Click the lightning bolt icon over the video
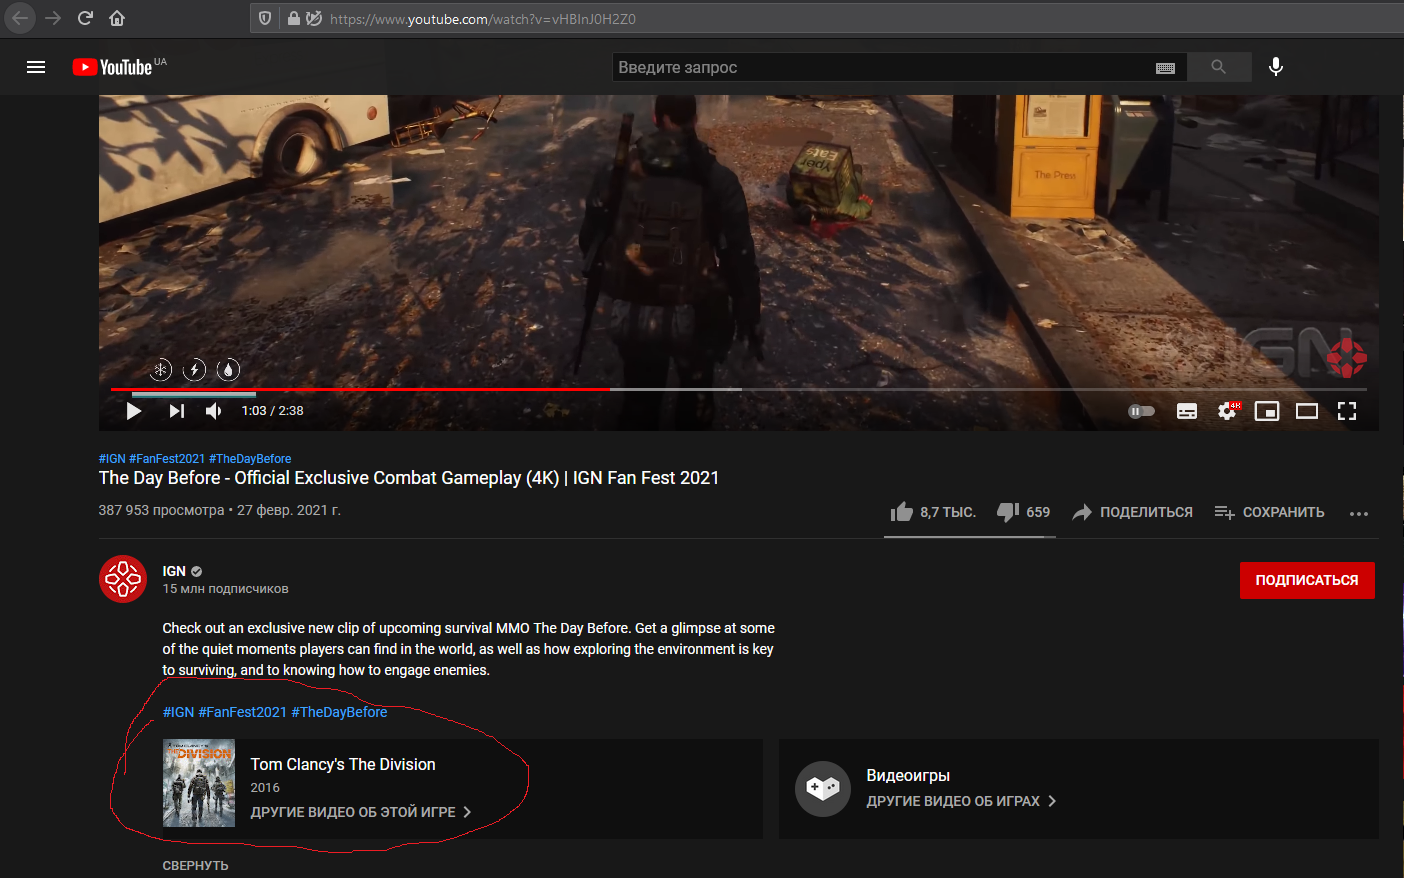The width and height of the screenshot is (1404, 878). [x=195, y=370]
